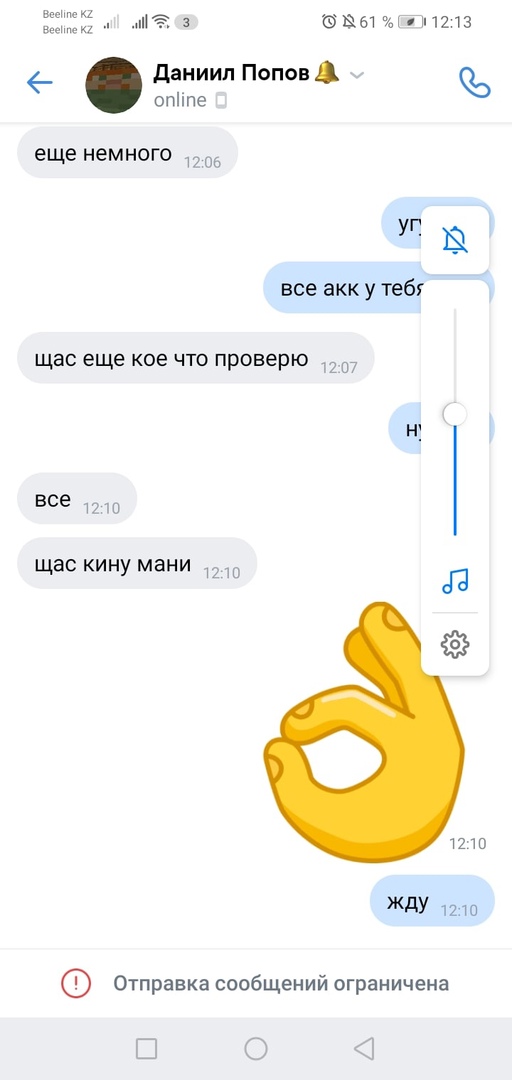
Task: Select "щас еще кое что проверю" message
Action: (196, 358)
